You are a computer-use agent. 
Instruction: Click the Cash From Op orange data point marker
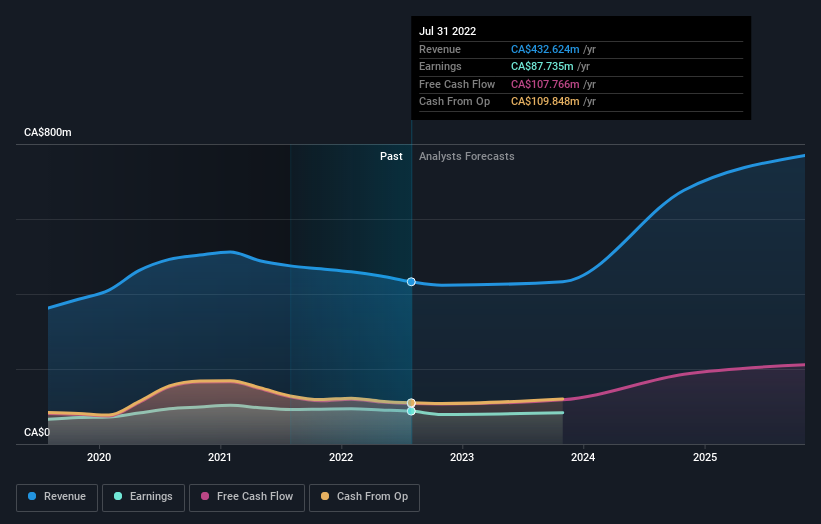click(x=411, y=403)
